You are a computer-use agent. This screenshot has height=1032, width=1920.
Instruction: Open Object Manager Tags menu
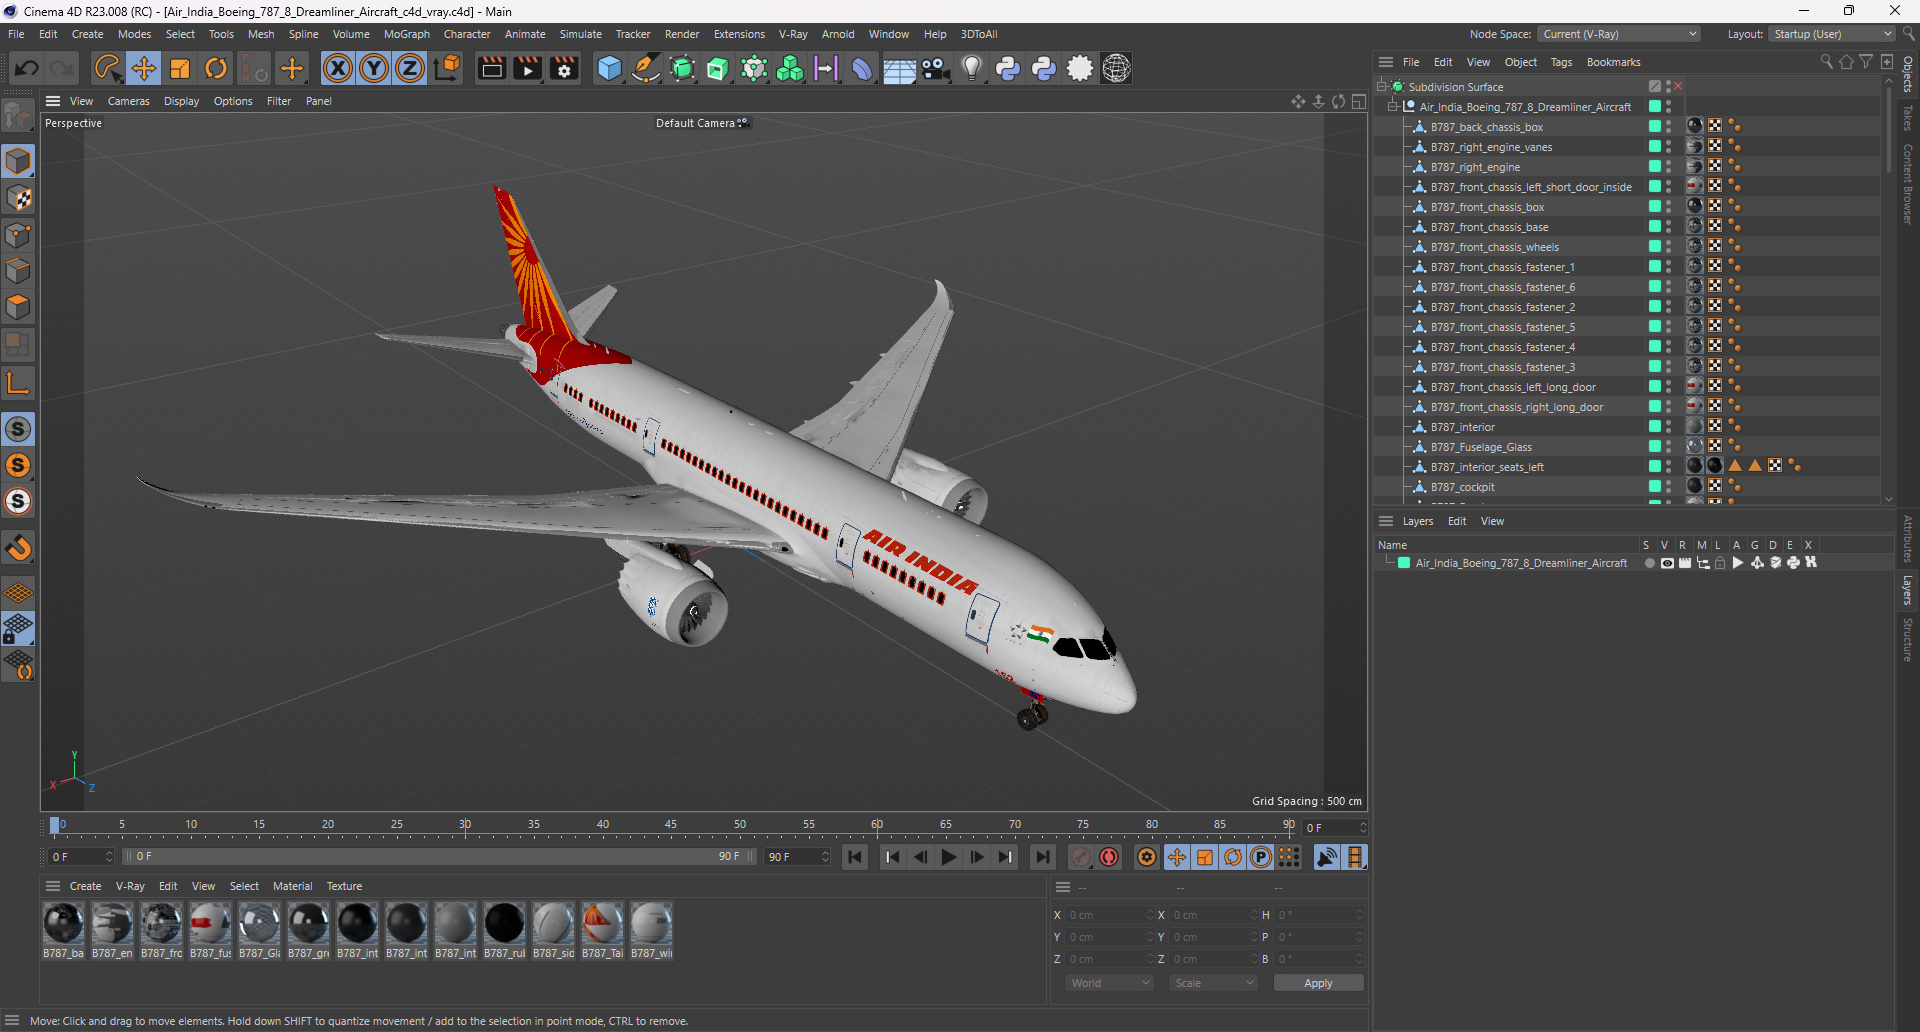tap(1561, 62)
